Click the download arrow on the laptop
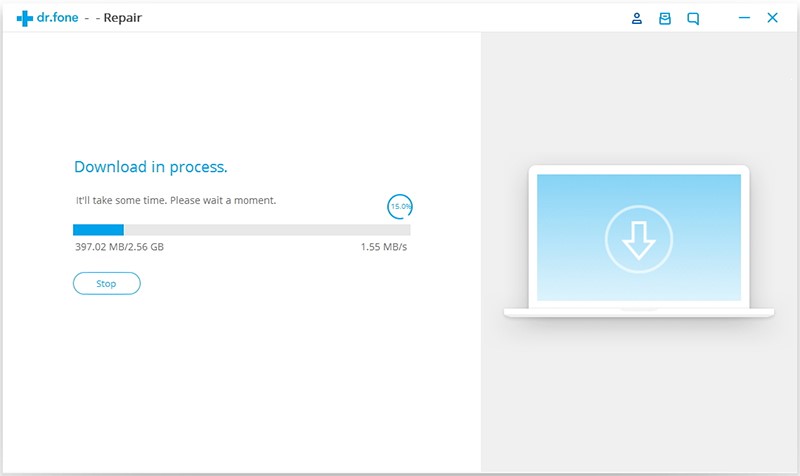The width and height of the screenshot is (800, 476). (x=639, y=239)
